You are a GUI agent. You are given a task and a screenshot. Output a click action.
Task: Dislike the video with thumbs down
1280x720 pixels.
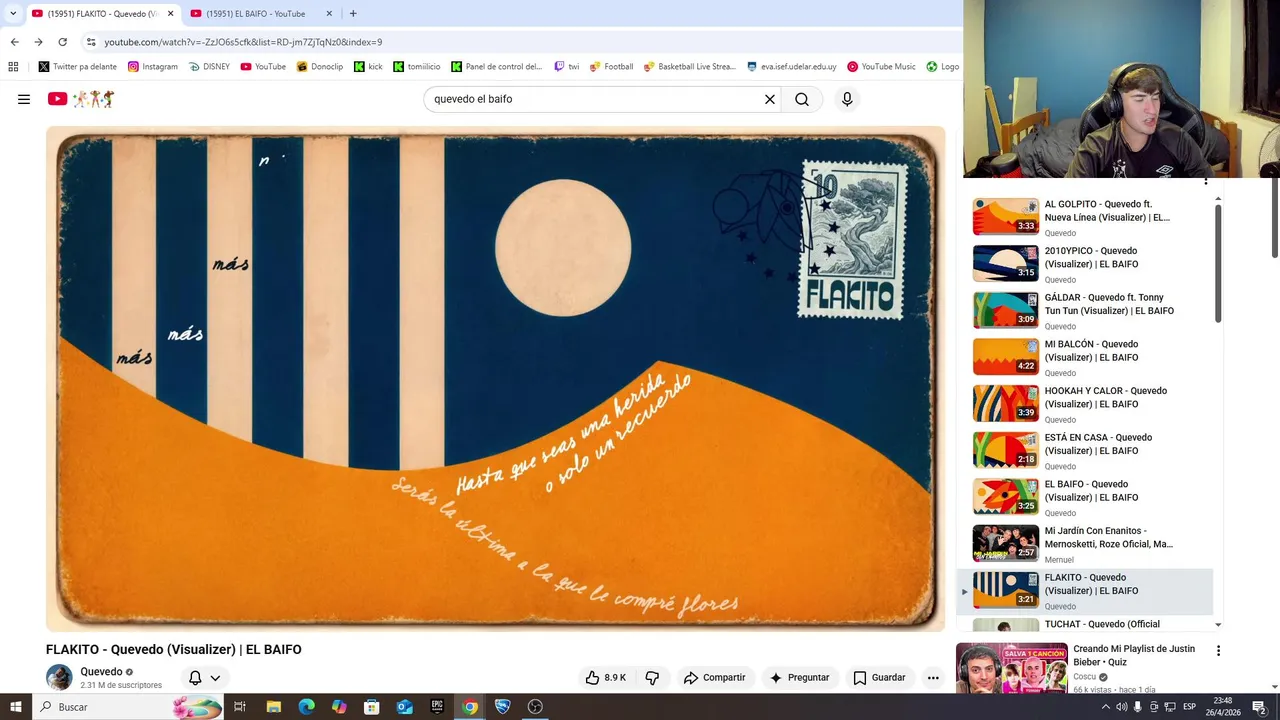click(652, 677)
